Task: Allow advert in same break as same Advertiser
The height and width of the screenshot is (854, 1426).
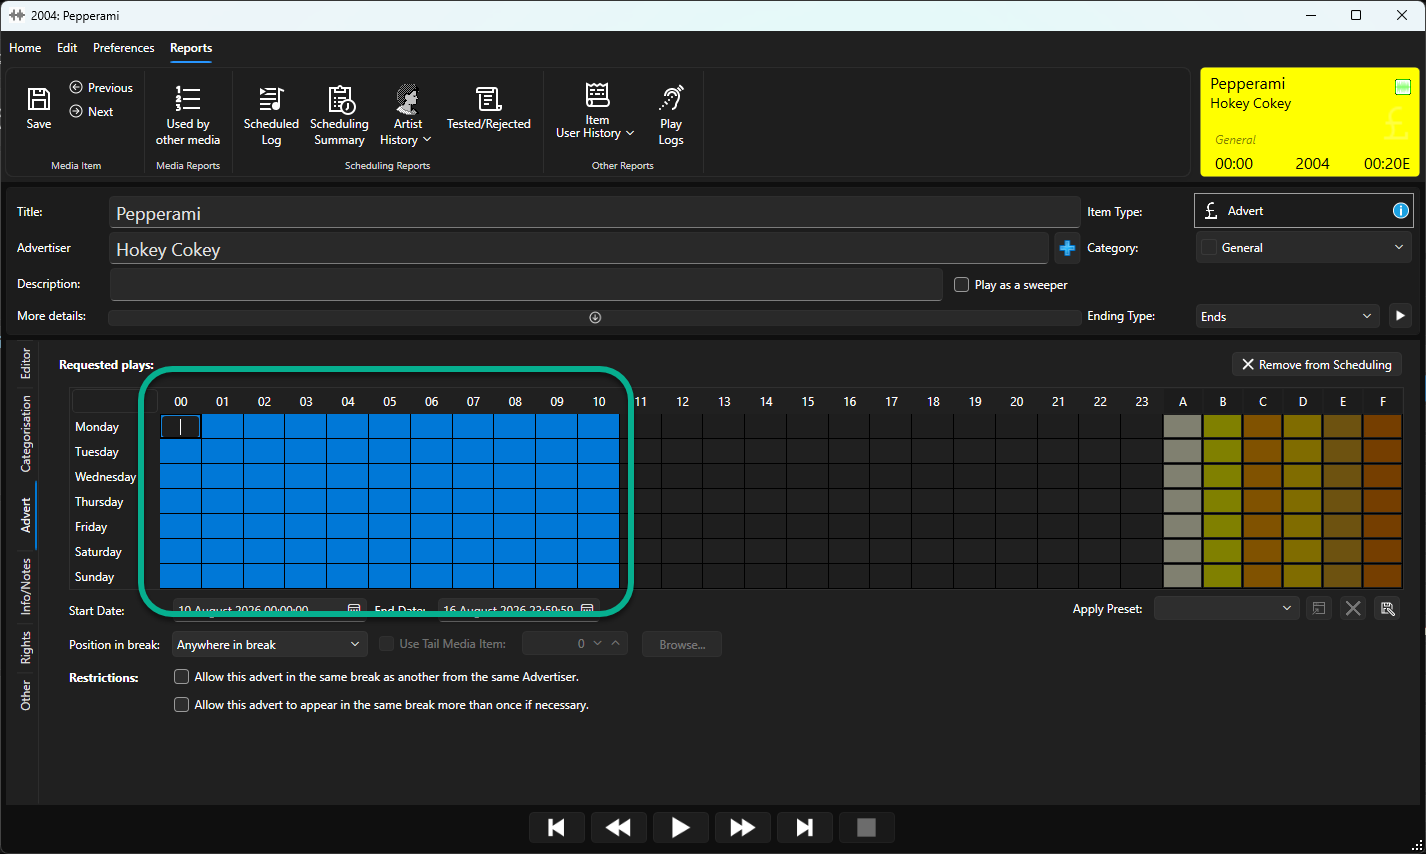Action: pyautogui.click(x=181, y=677)
